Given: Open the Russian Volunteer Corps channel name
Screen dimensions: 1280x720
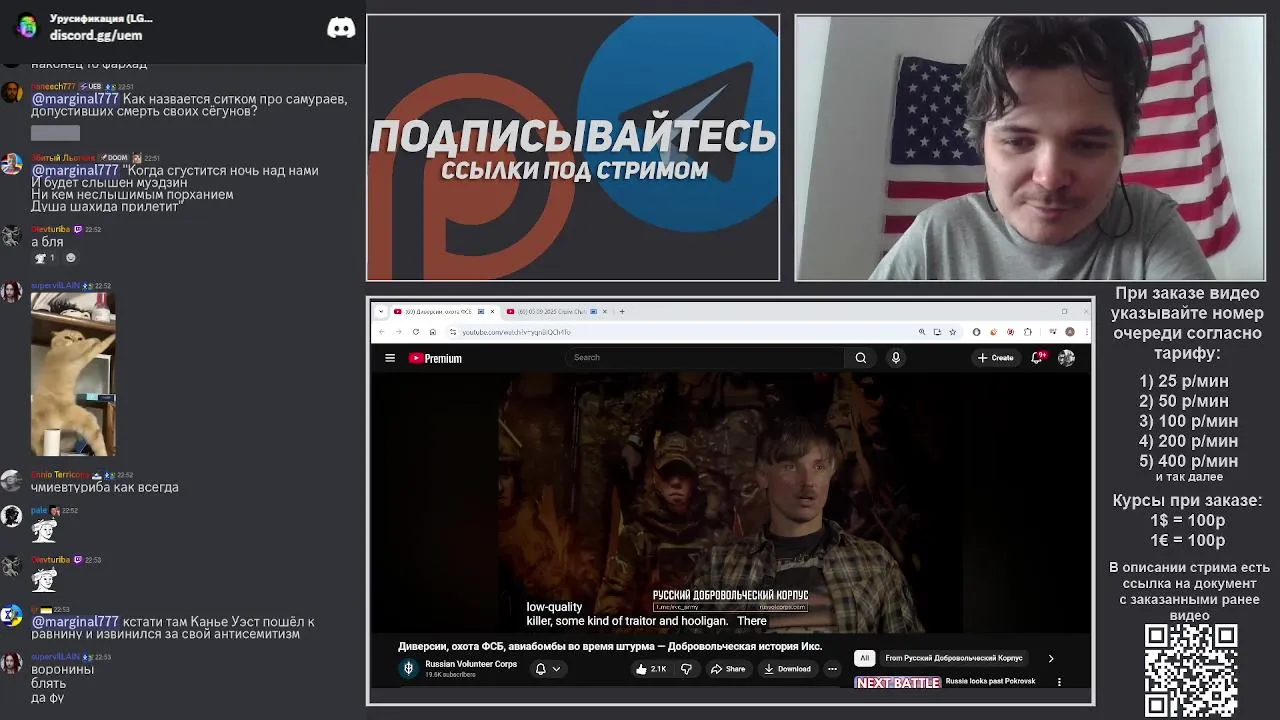Looking at the screenshot, I should point(471,664).
